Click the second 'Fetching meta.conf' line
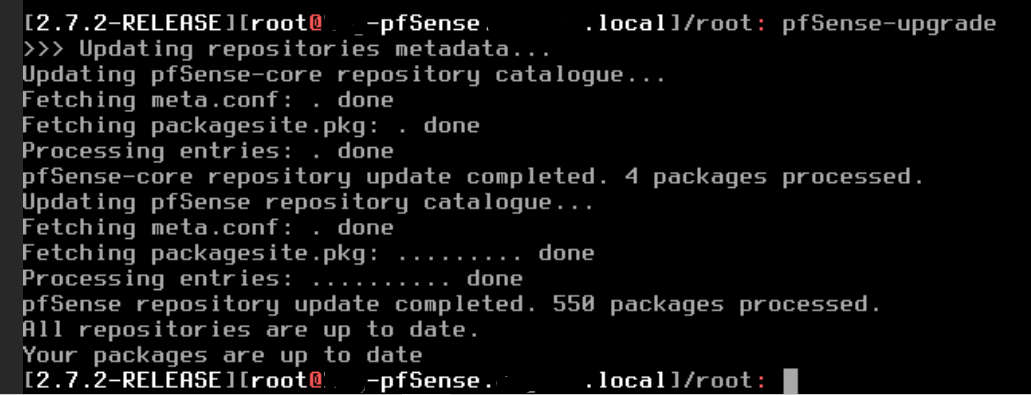This screenshot has width=1031, height=395. pos(208,227)
